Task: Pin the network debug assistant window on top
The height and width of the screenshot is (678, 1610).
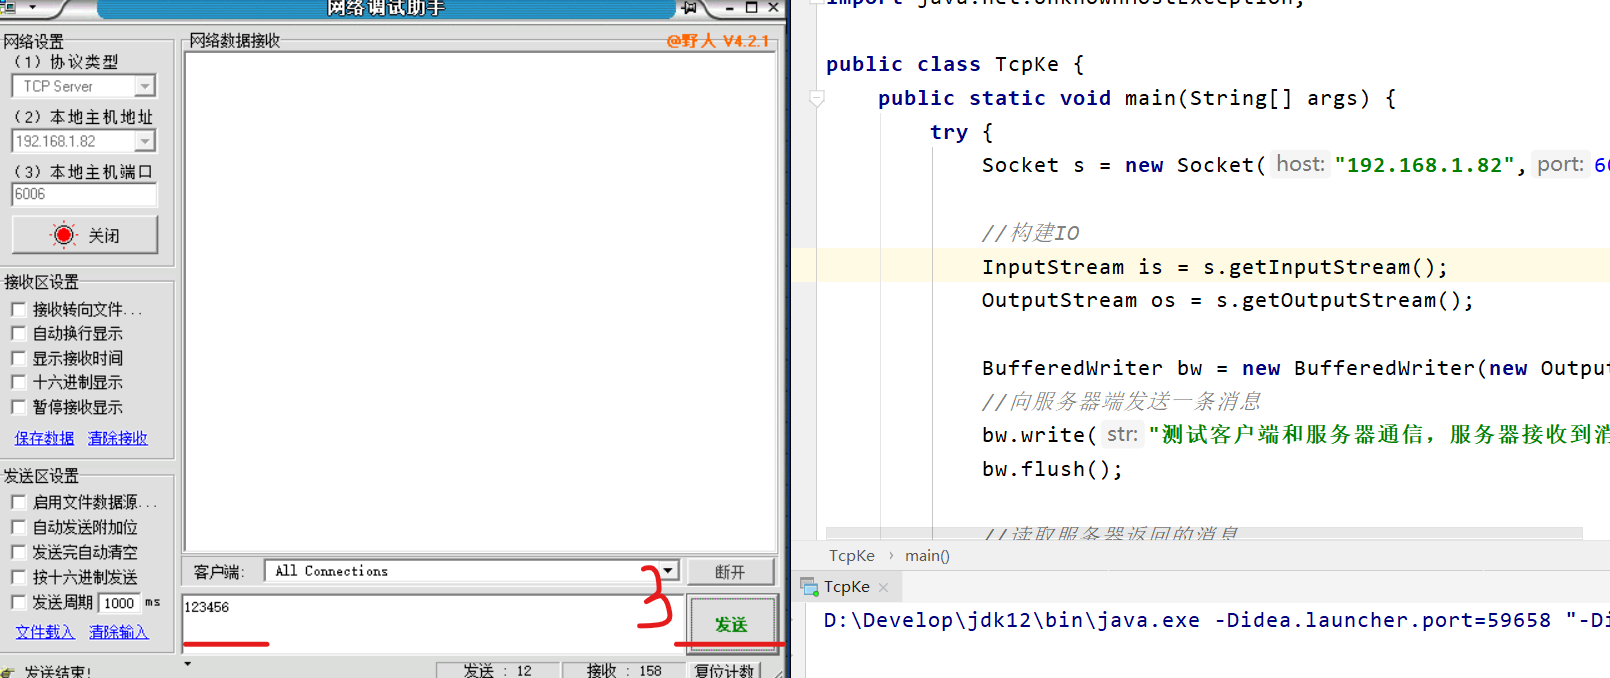Action: pos(689,7)
